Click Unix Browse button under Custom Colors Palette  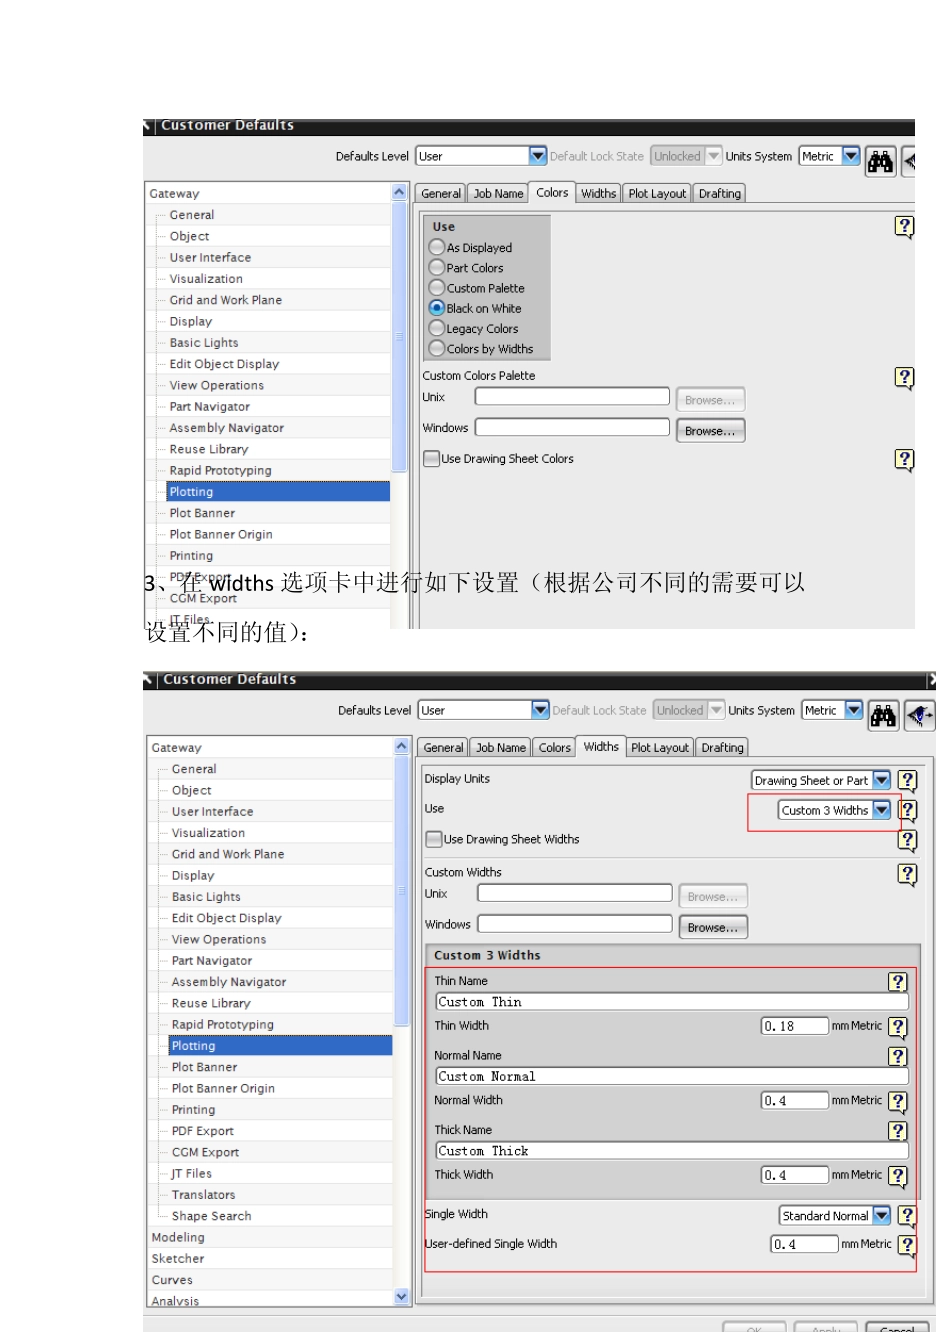tap(710, 400)
